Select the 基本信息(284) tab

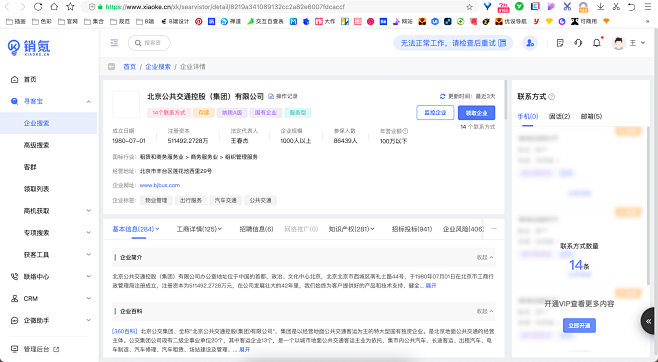tap(136, 229)
